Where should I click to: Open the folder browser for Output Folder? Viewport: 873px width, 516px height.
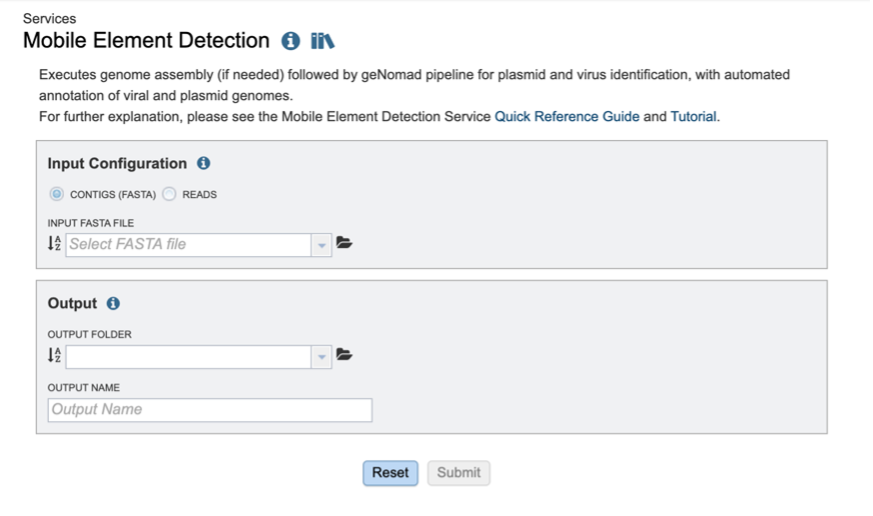coord(345,355)
